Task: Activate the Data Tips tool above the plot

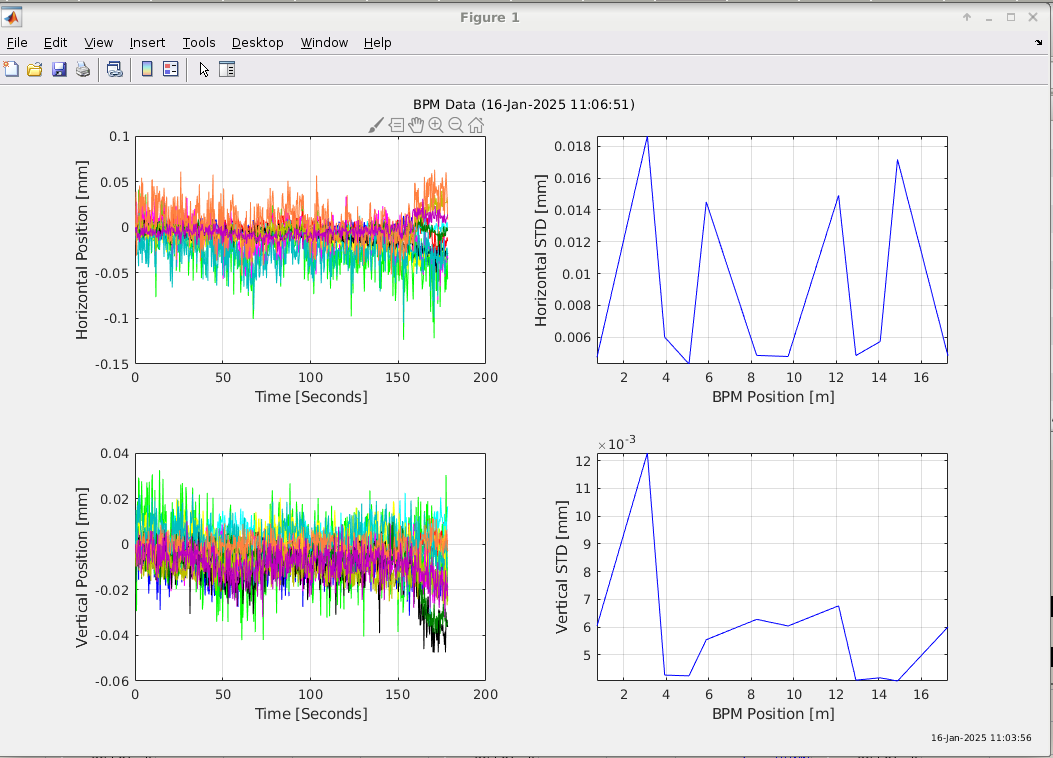Action: click(x=396, y=125)
